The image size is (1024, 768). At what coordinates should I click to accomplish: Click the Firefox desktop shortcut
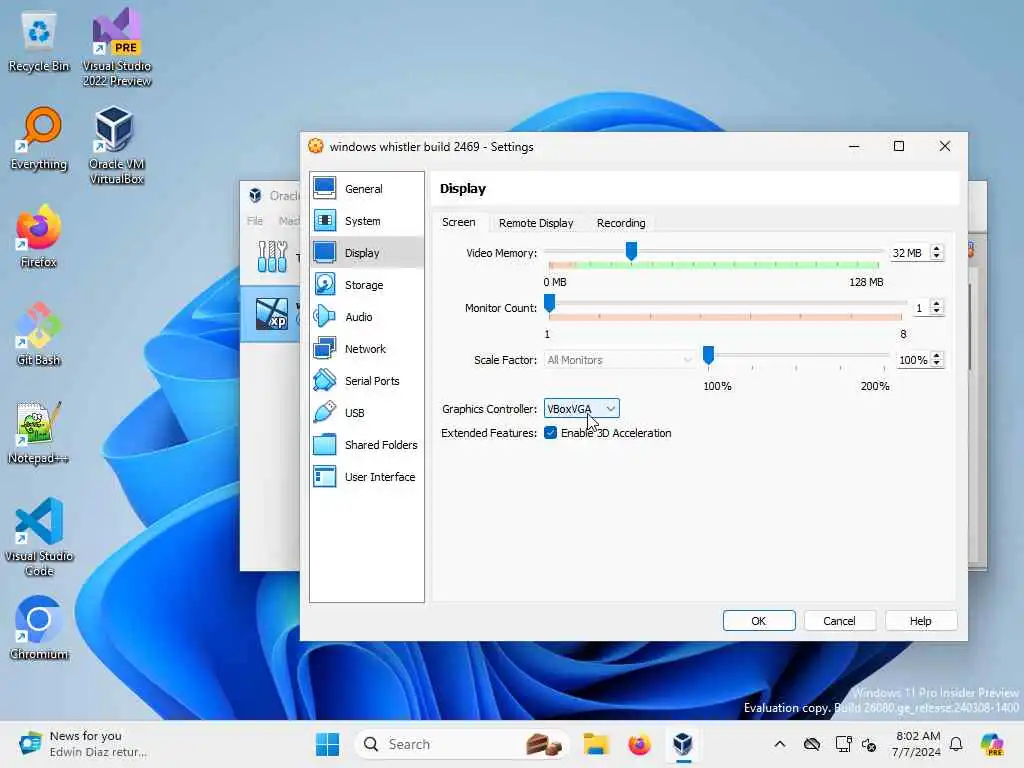click(x=39, y=236)
